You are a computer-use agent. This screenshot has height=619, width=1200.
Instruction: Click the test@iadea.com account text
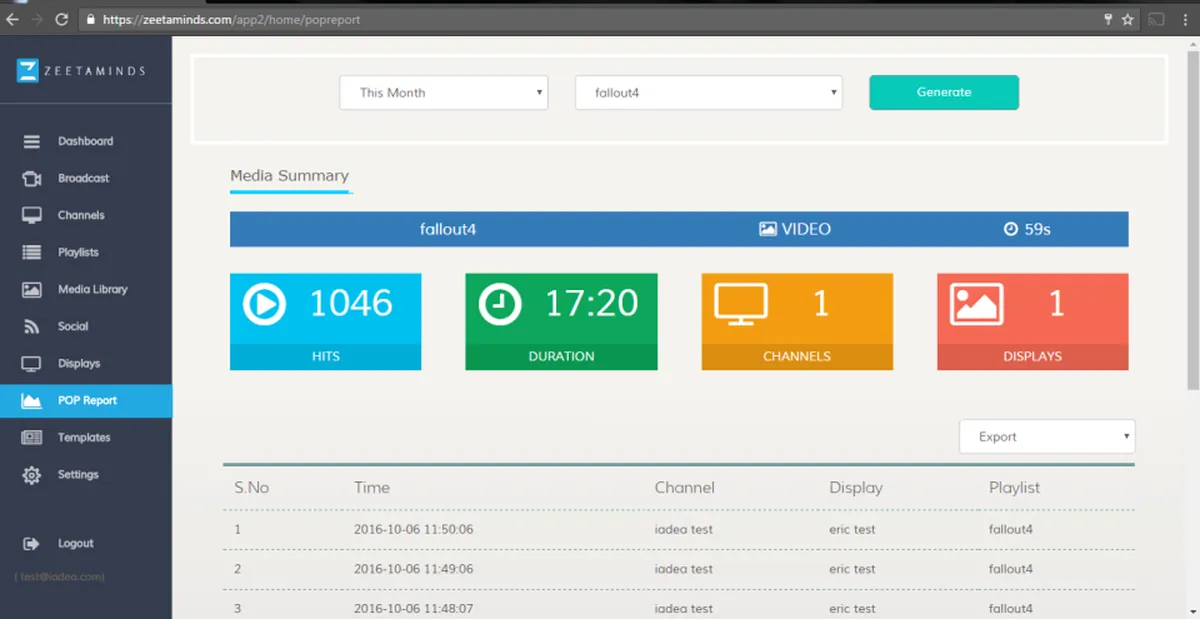[x=59, y=577]
